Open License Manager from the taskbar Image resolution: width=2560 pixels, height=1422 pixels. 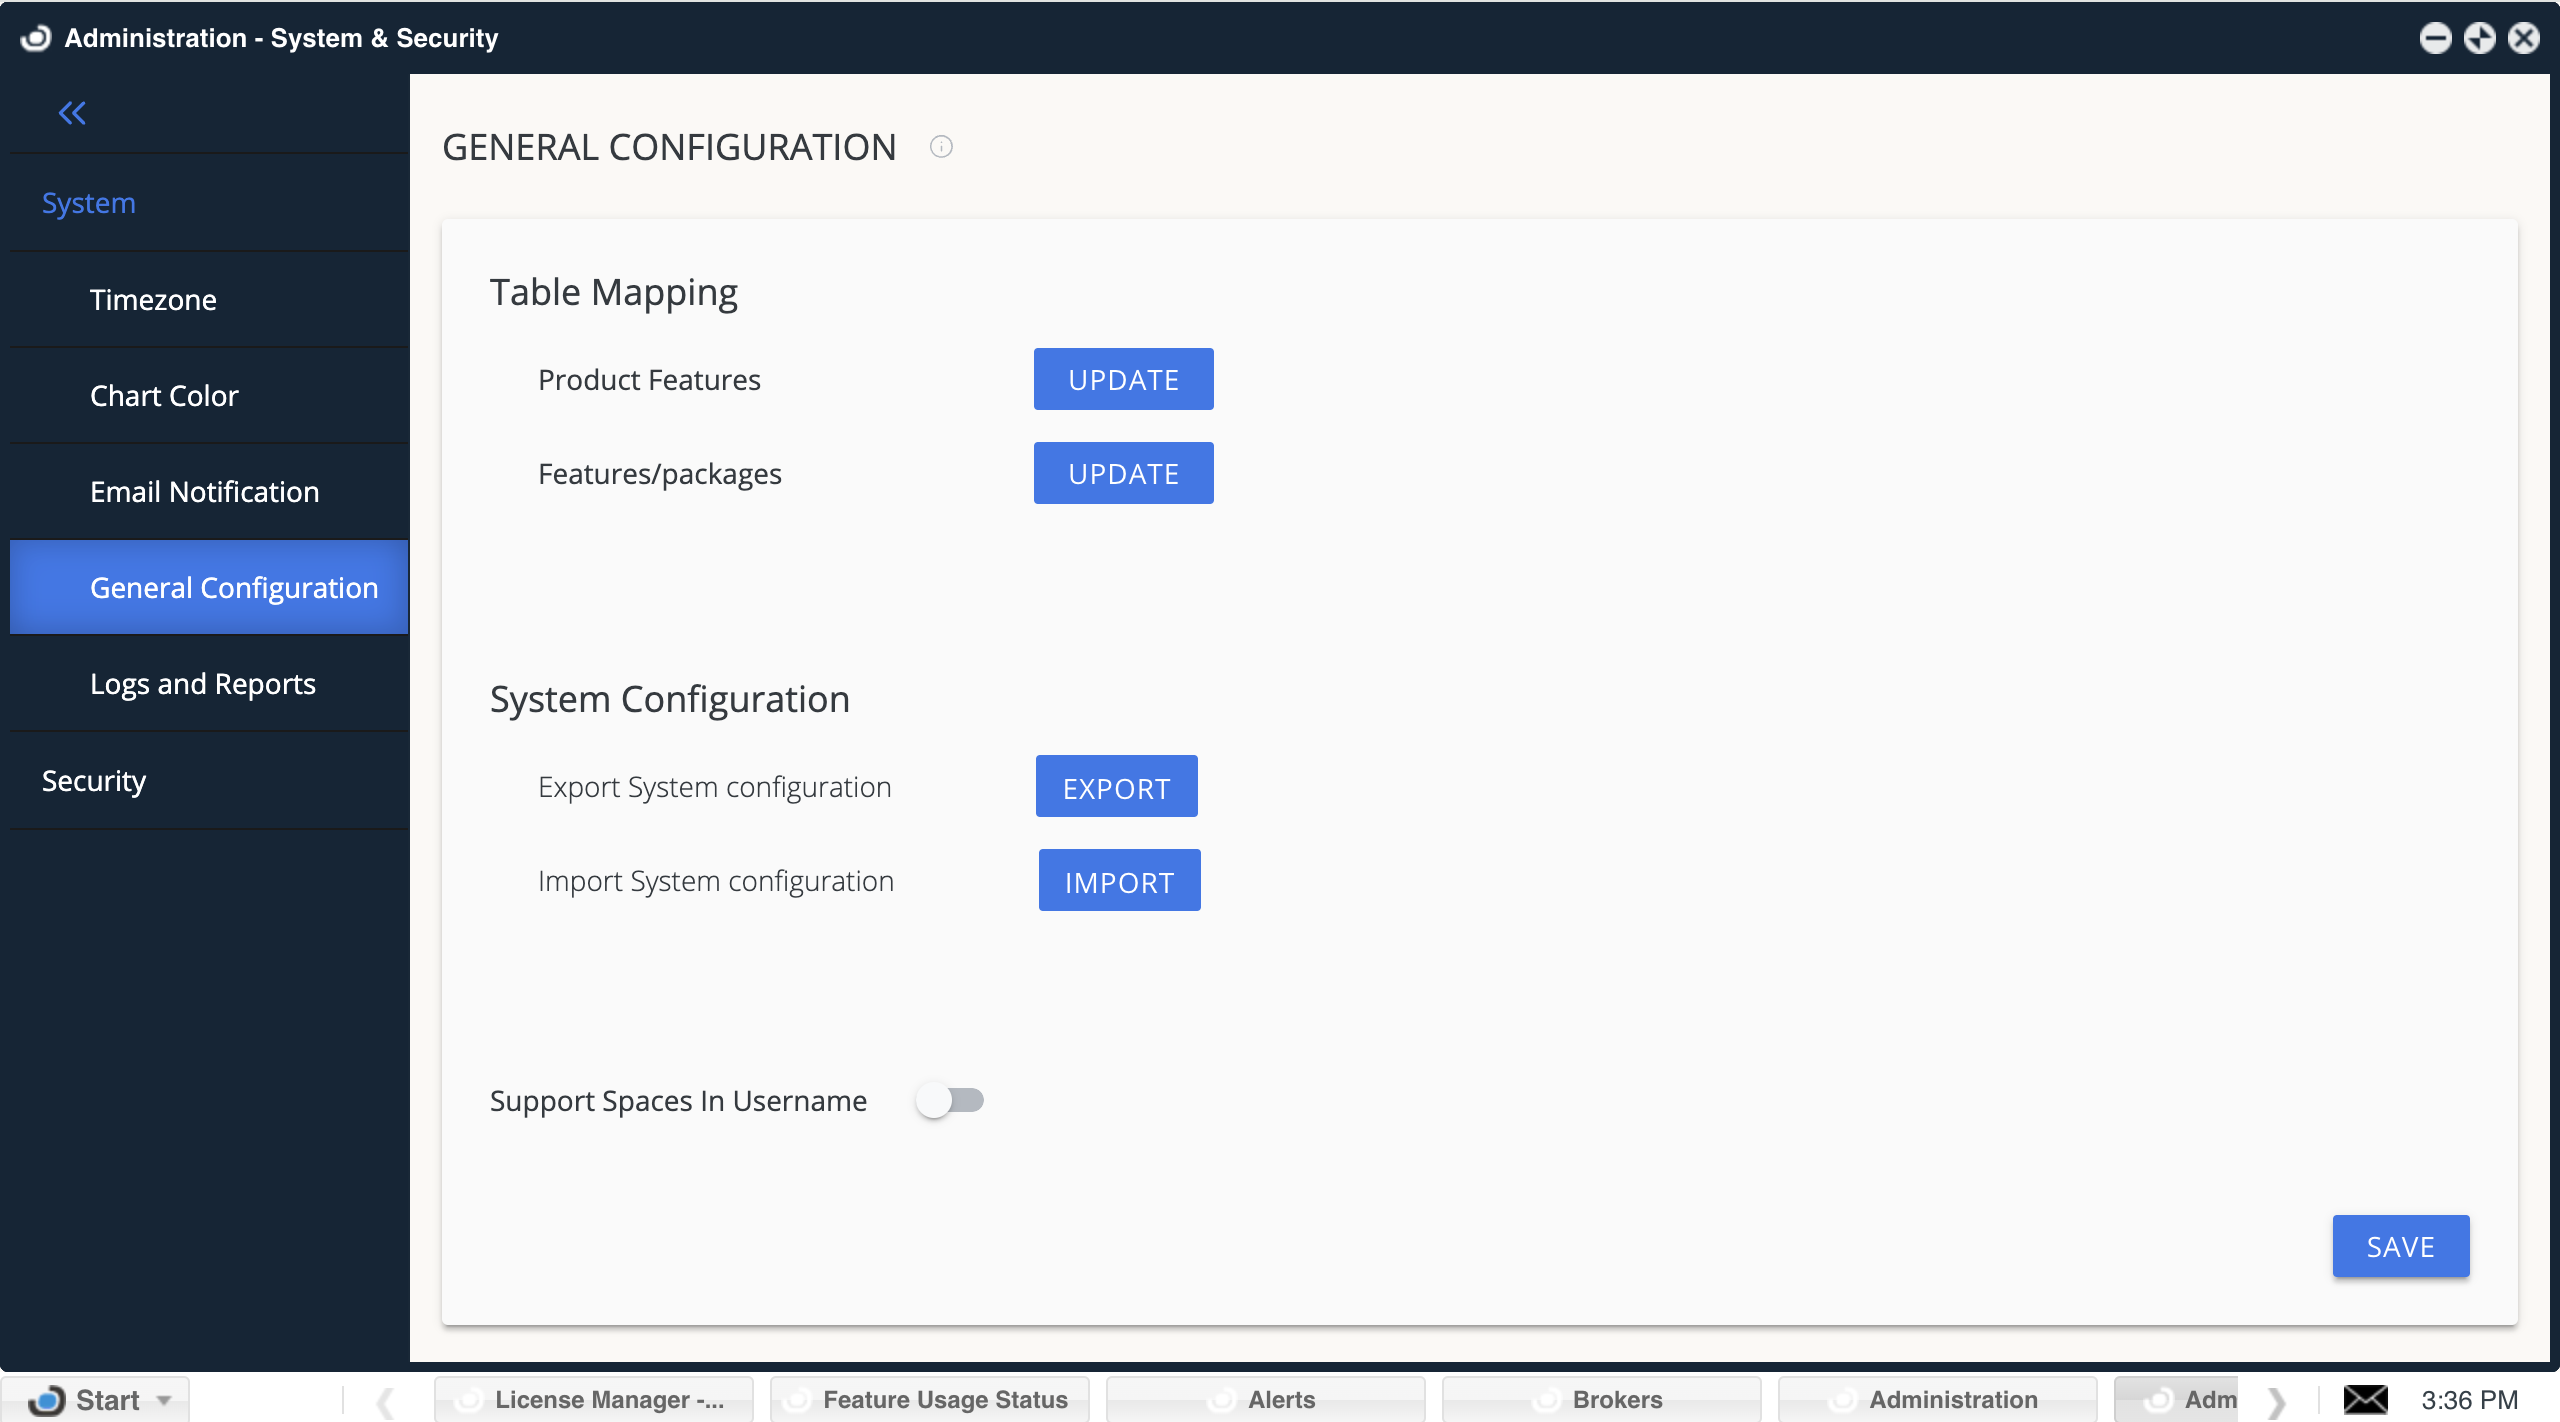point(594,1398)
